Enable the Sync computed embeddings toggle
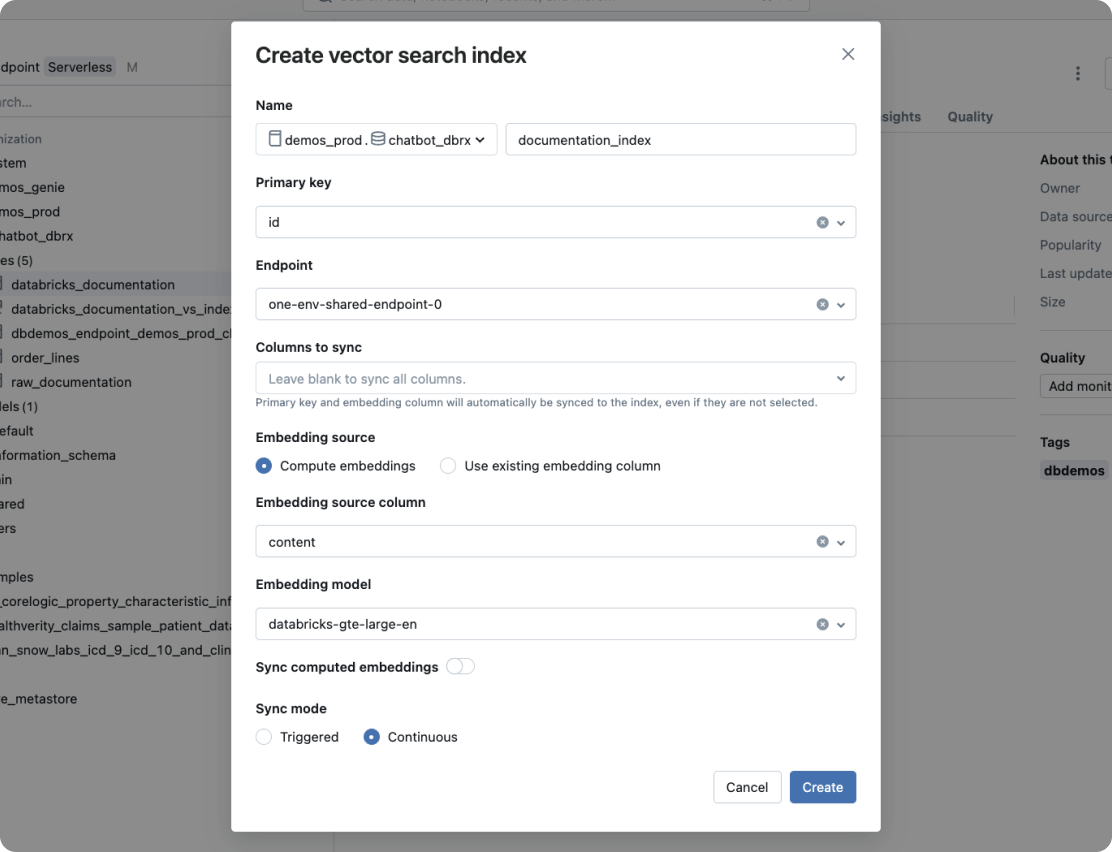The width and height of the screenshot is (1112, 852). click(x=460, y=666)
